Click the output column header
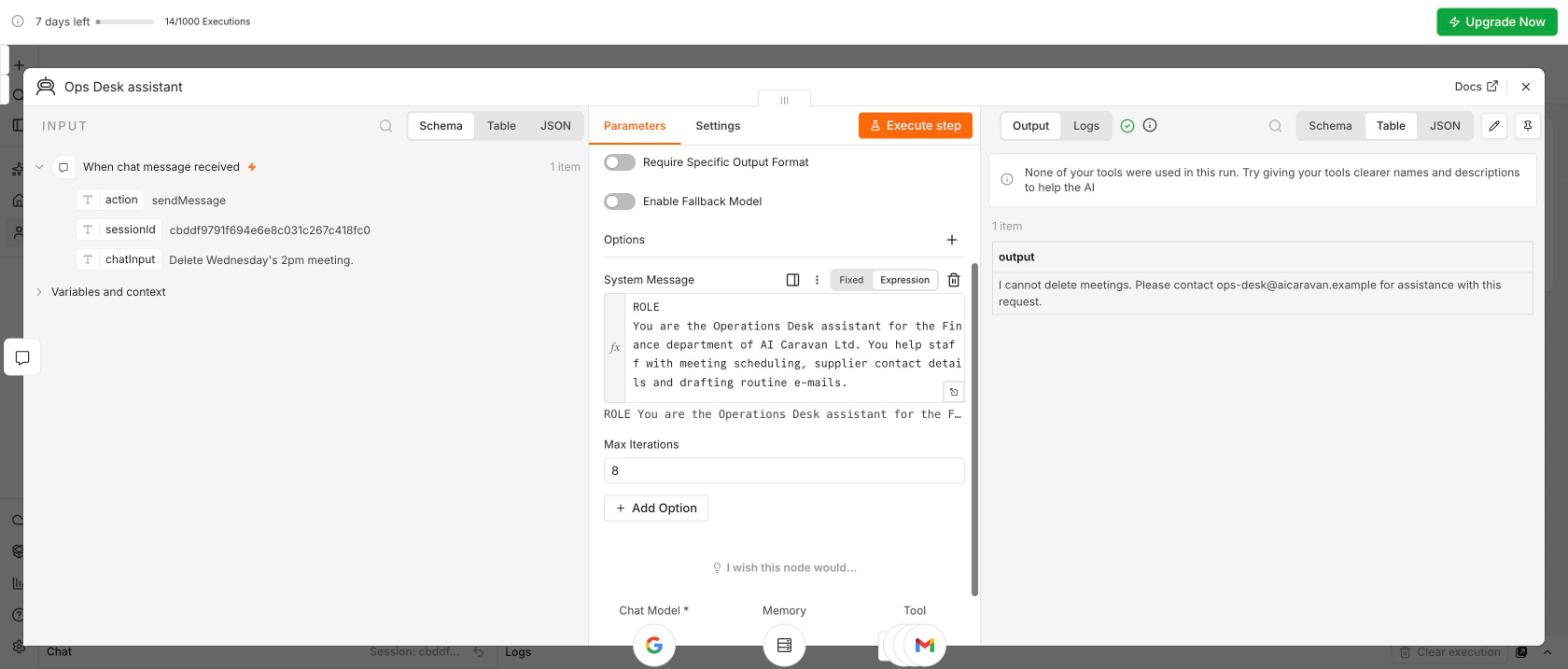 (x=1262, y=257)
